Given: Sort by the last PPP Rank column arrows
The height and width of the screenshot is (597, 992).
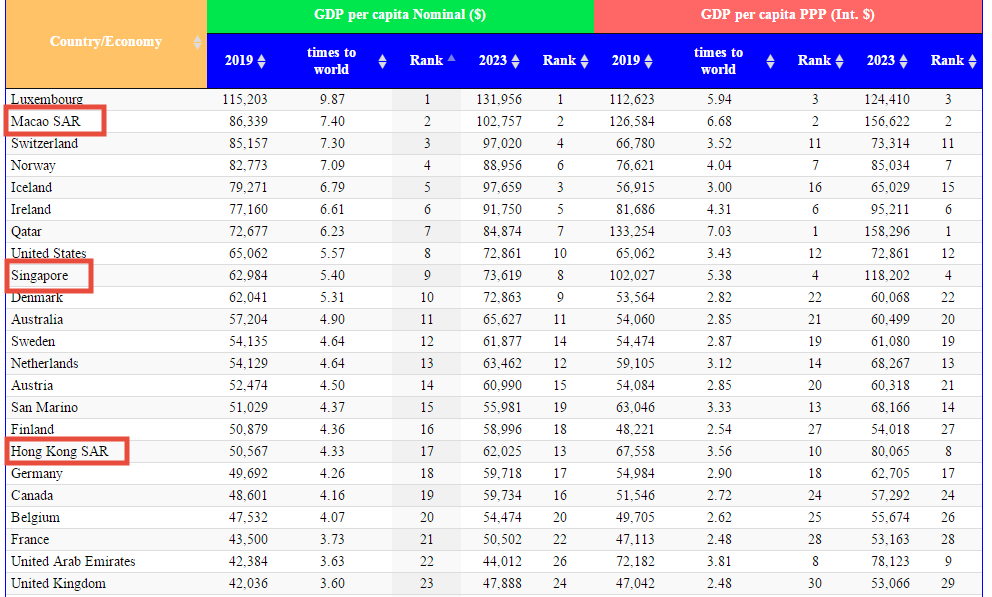Looking at the screenshot, I should 971,61.
